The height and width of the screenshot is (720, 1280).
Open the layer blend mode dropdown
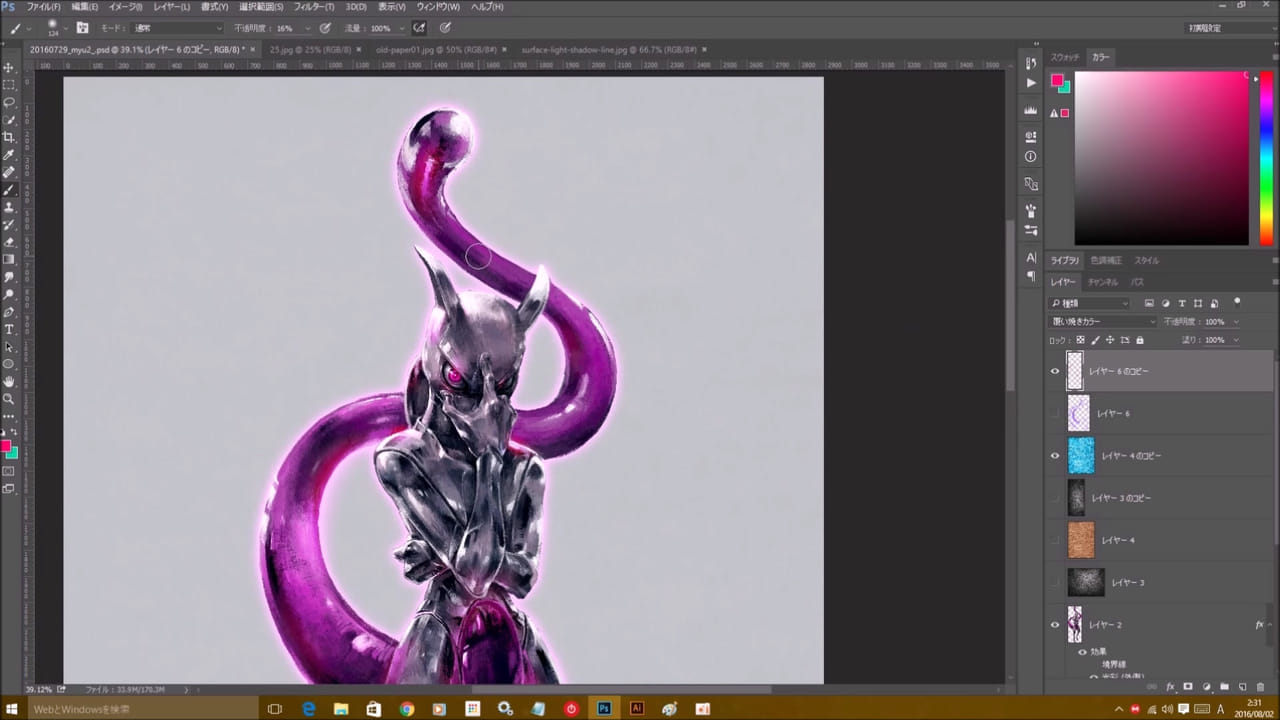(1102, 322)
